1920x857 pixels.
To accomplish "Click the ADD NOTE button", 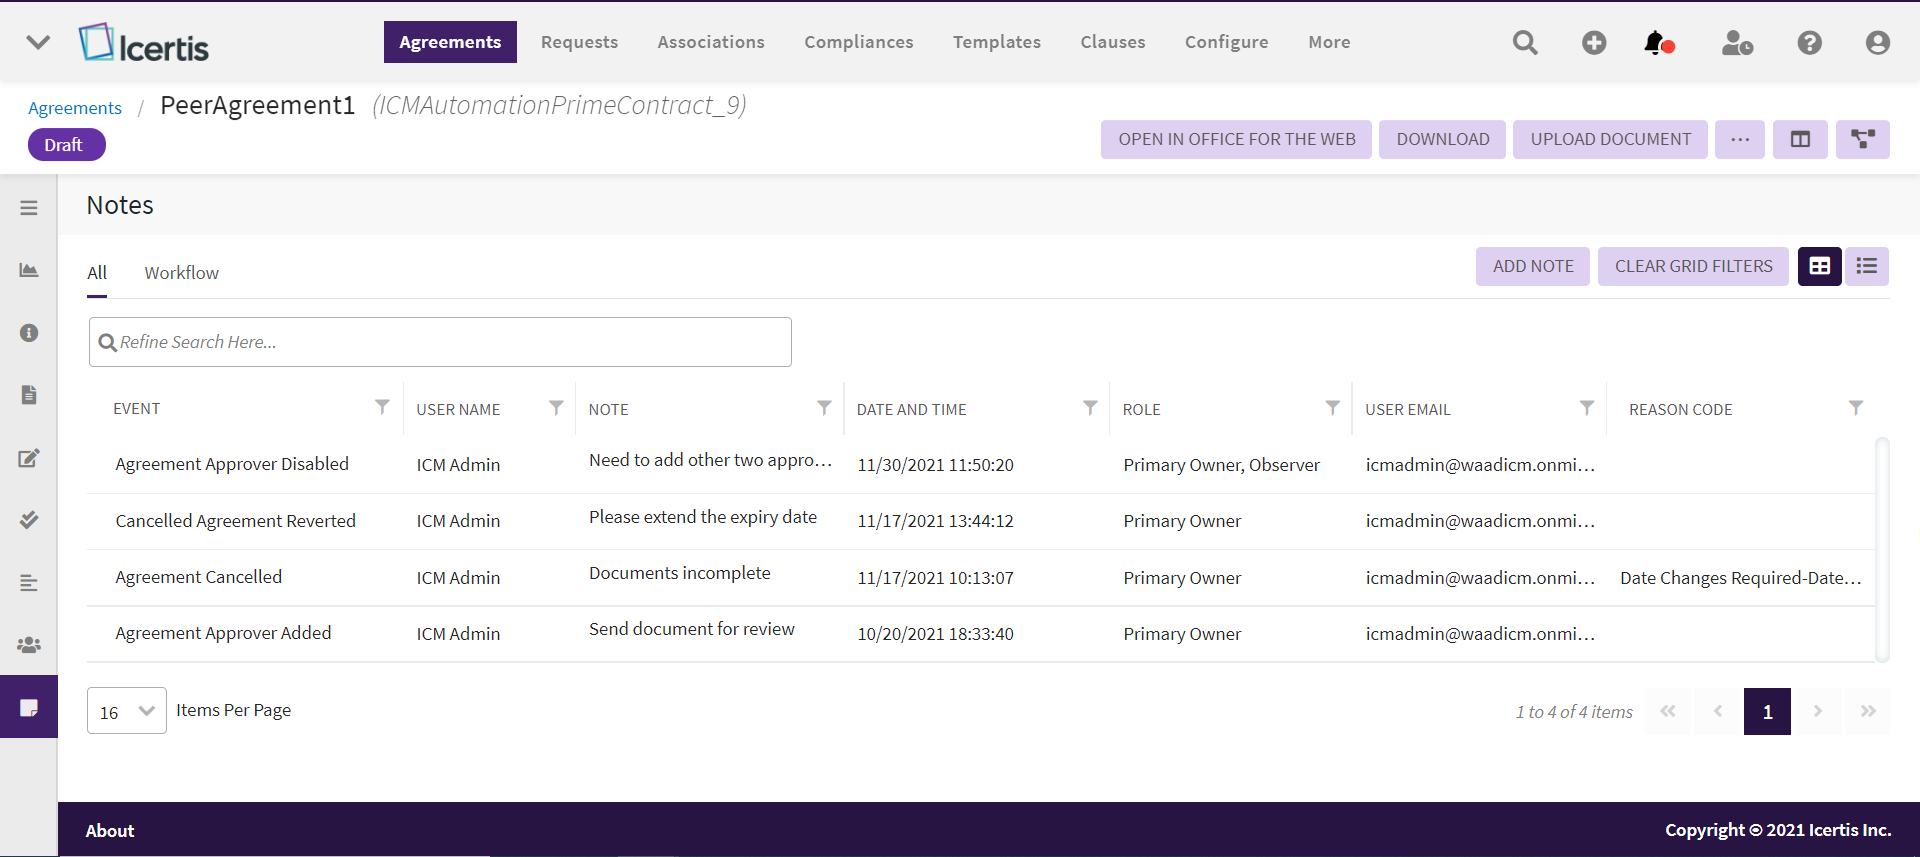I will [x=1532, y=266].
